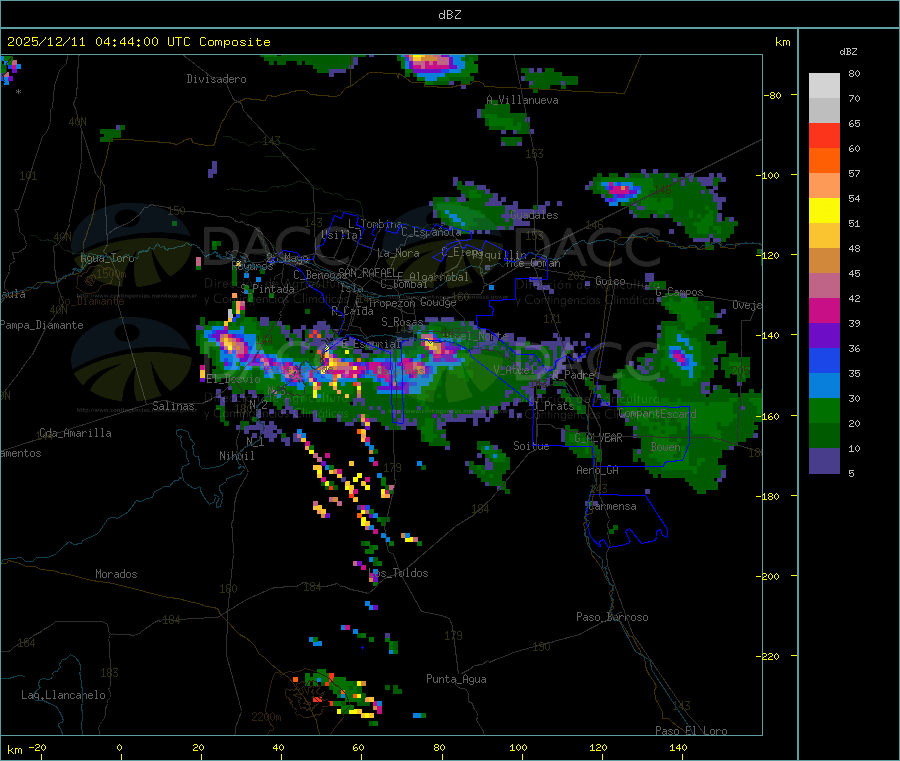
Task: Select the red 65 dBZ legend swatch
Action: 824,135
